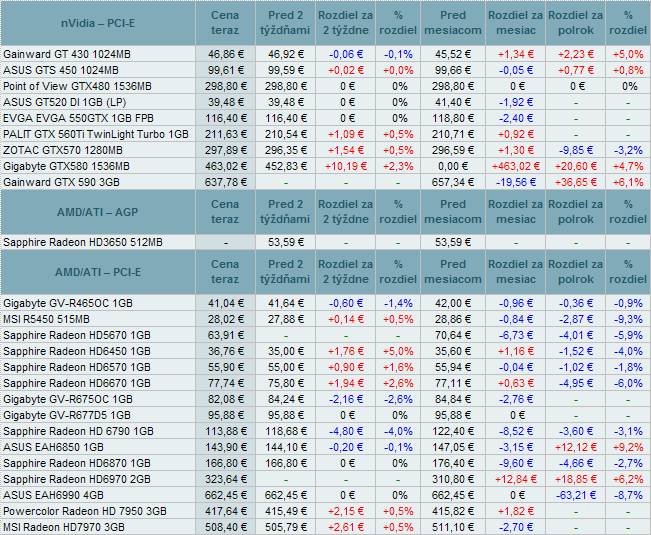Select Sapphire Radeon HD5670 1GB name

[x=77, y=335]
